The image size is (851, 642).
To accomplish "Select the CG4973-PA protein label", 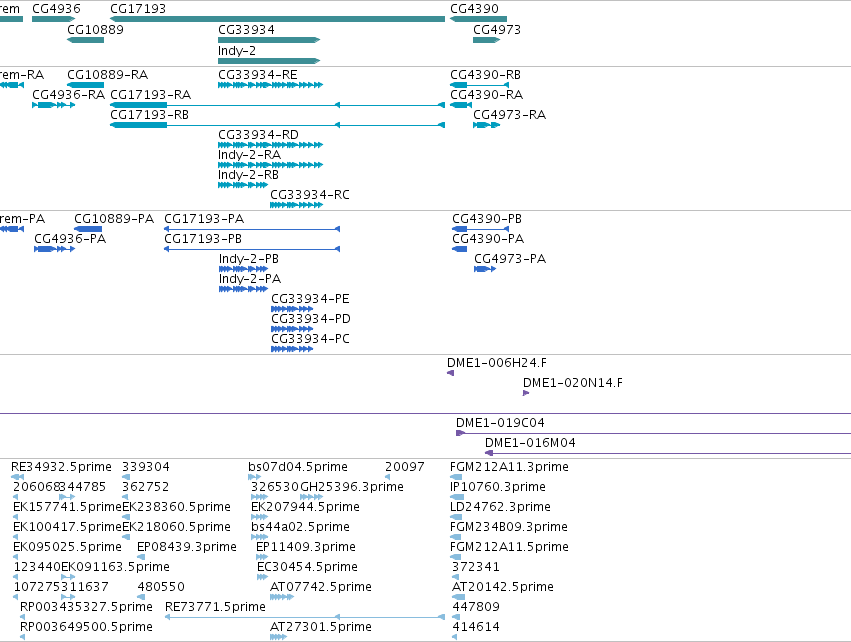I will [x=510, y=259].
